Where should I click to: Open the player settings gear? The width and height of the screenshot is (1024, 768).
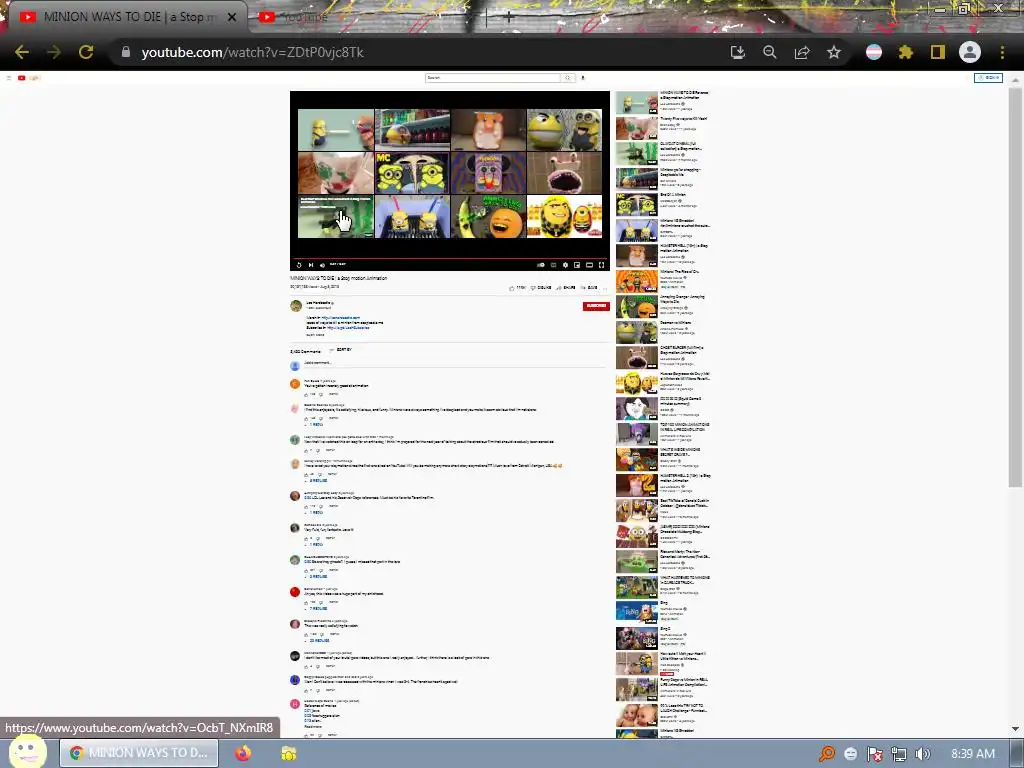(x=566, y=264)
